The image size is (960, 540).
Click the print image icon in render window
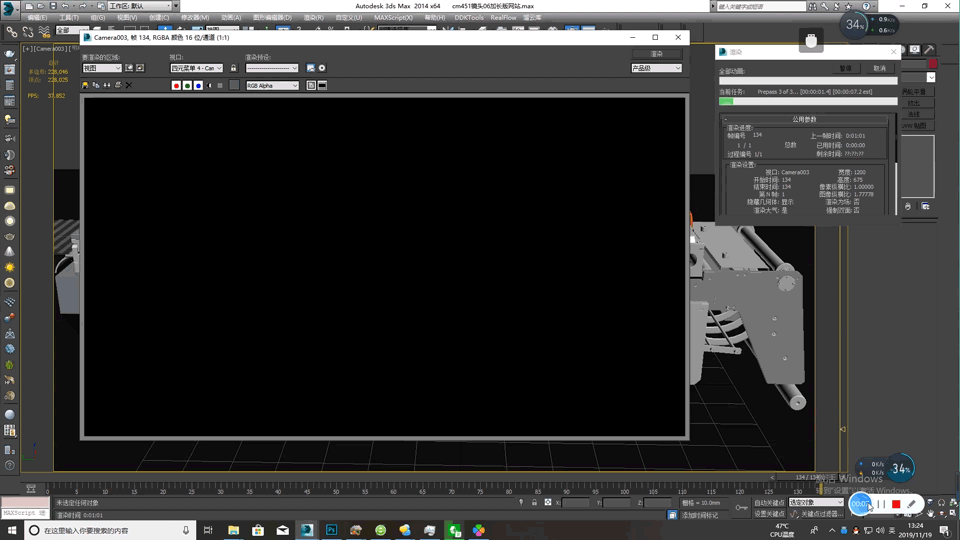pyautogui.click(x=118, y=85)
